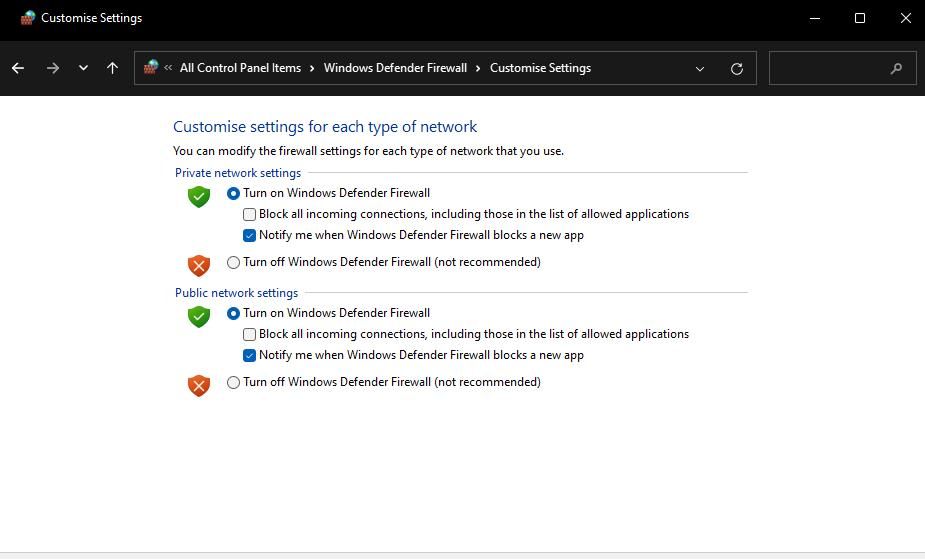Enable Block all incoming connections for public network
The image size is (925, 559).
tap(250, 334)
